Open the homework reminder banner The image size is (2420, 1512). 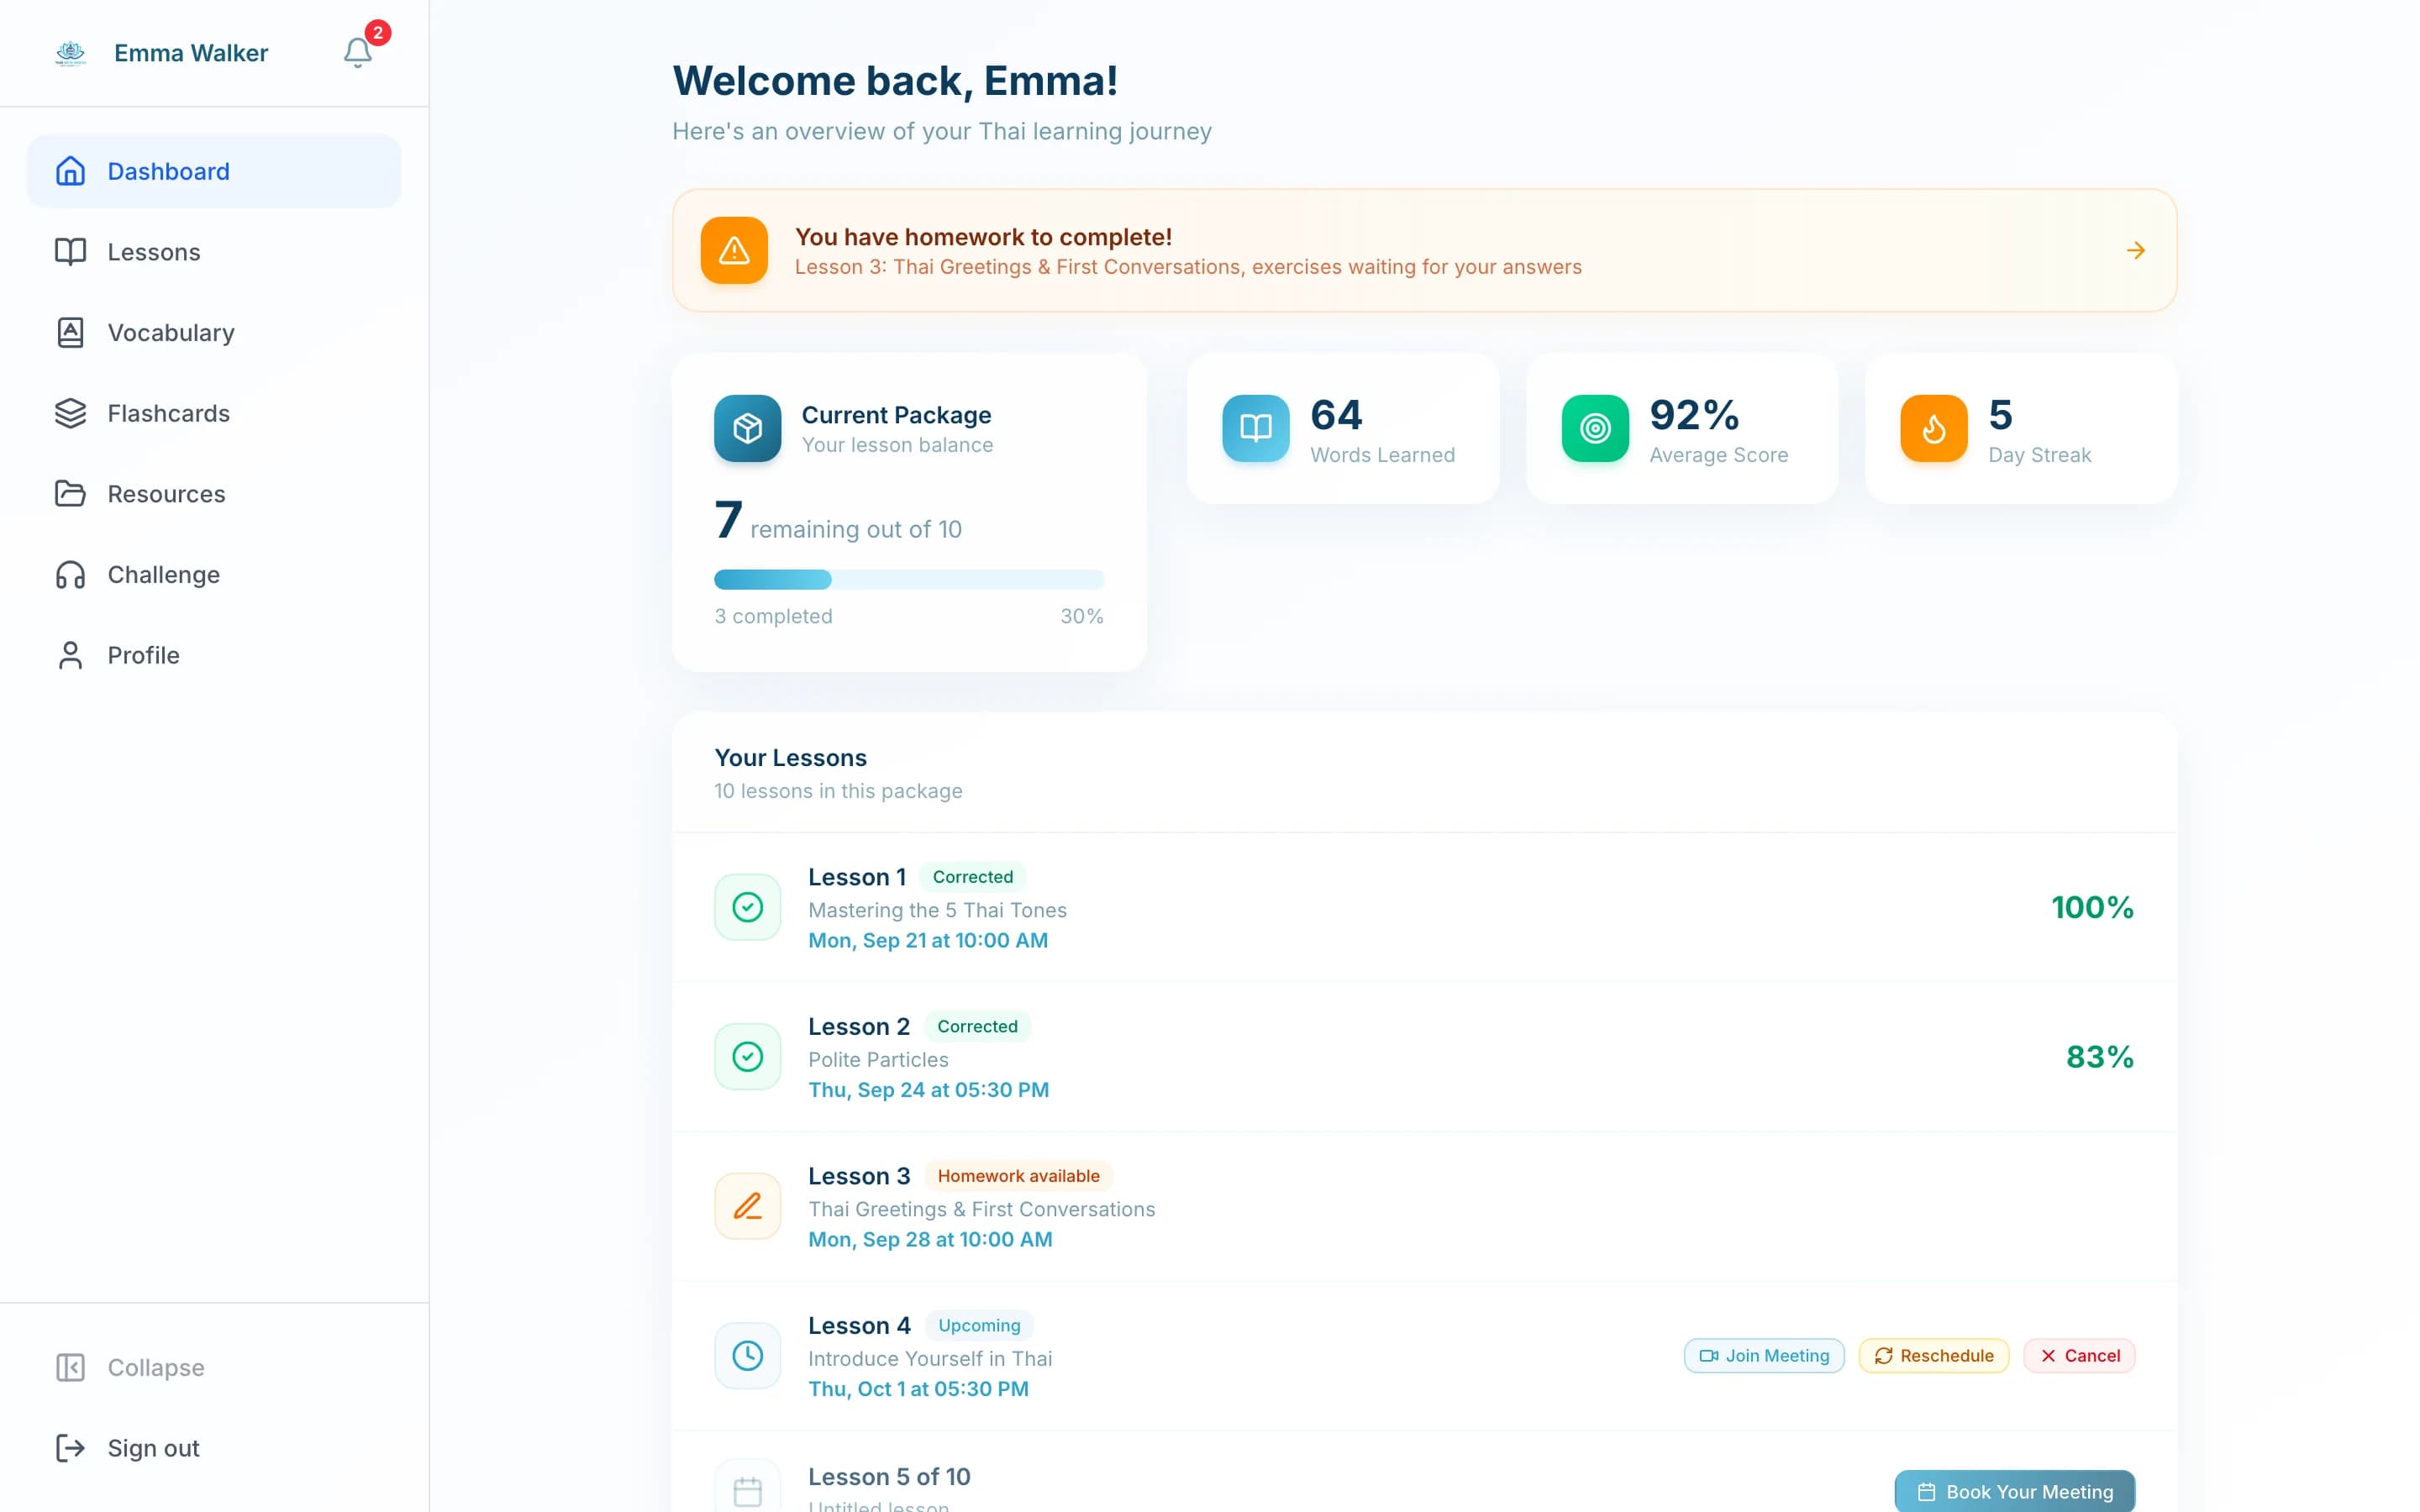click(1424, 250)
